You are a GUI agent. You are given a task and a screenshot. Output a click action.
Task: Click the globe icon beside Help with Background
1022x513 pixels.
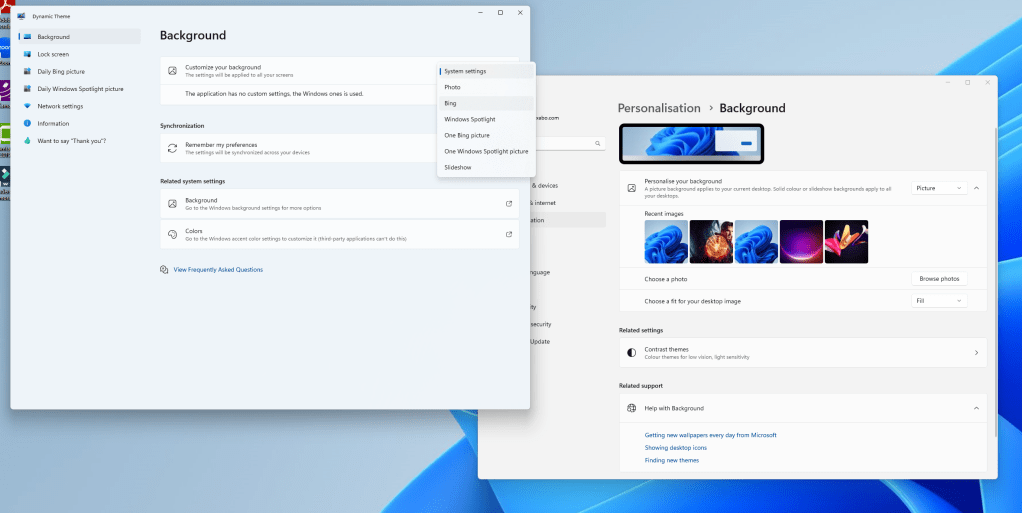pos(631,408)
